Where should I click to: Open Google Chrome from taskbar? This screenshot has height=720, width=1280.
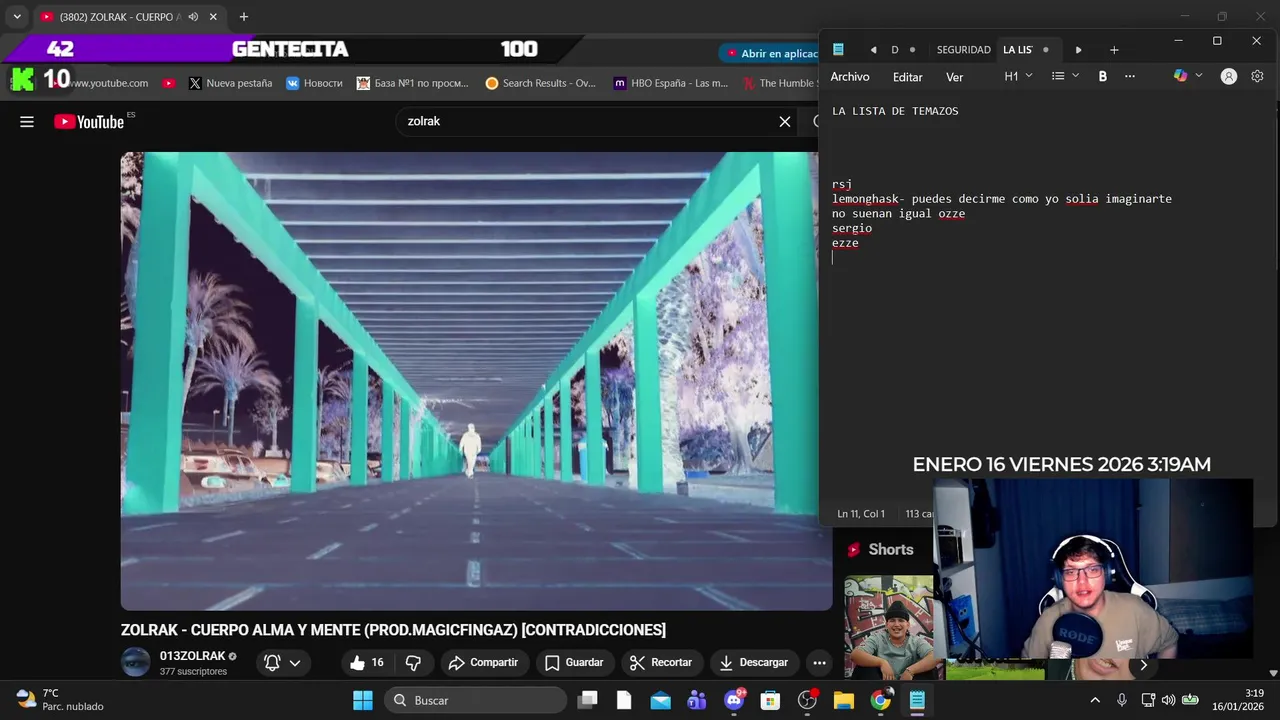(x=880, y=700)
